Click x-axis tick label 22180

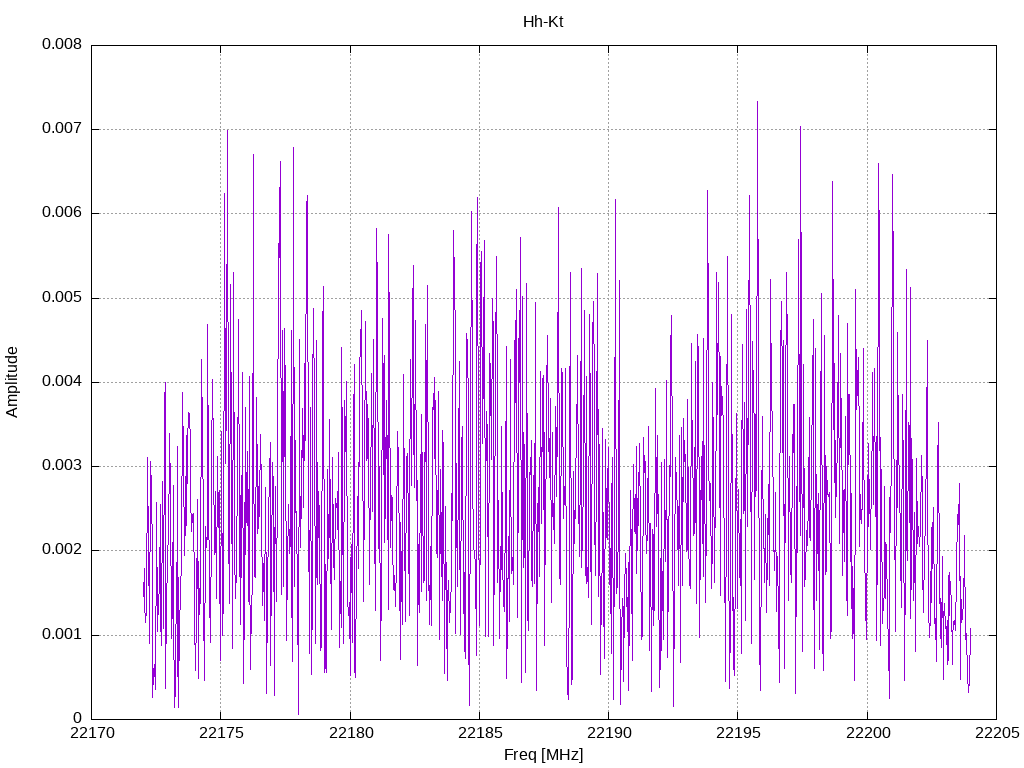[351, 733]
